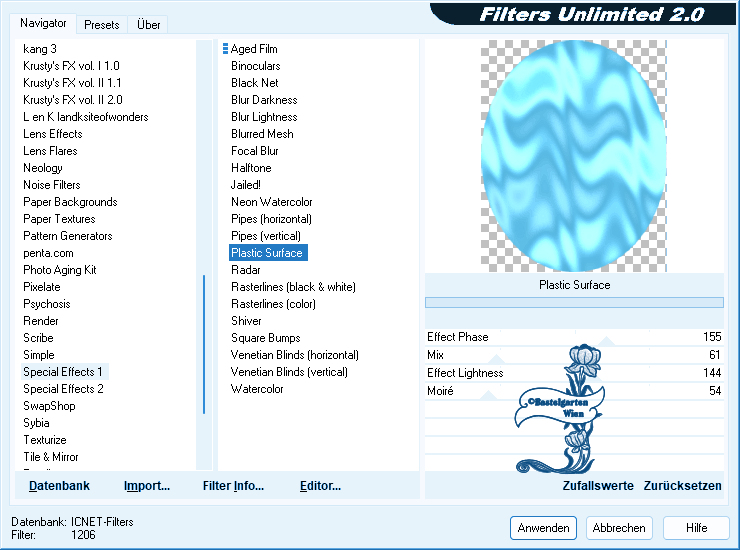This screenshot has height=550, width=740.
Task: Select the kang 3 category
Action: [40, 49]
